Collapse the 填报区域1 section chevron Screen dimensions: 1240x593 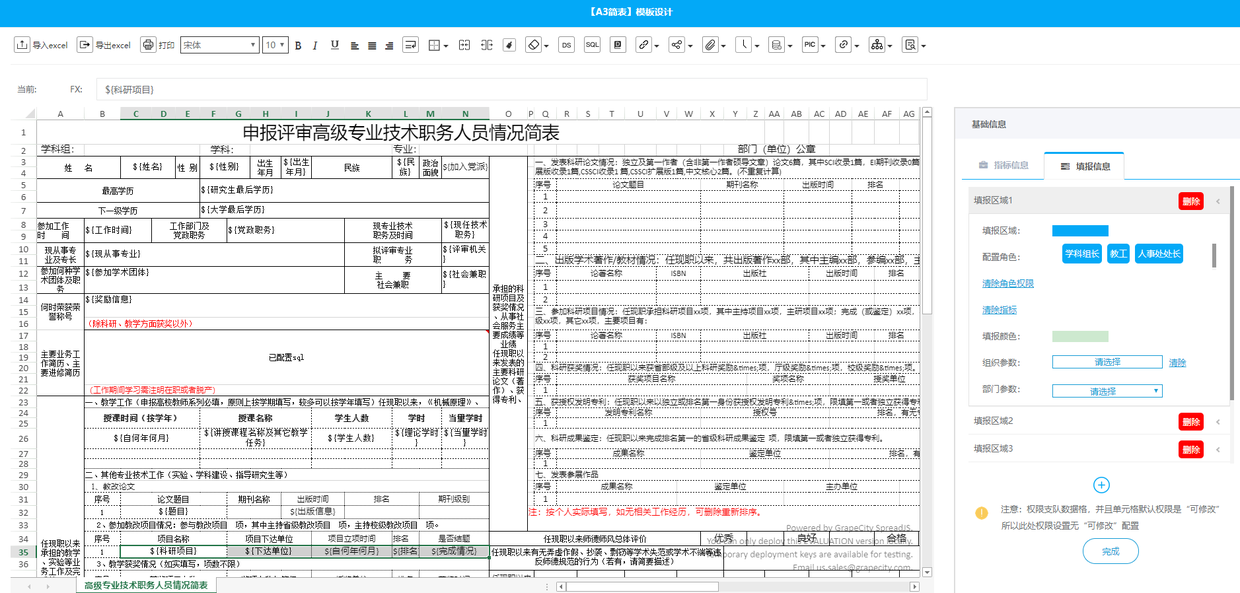tap(1218, 201)
